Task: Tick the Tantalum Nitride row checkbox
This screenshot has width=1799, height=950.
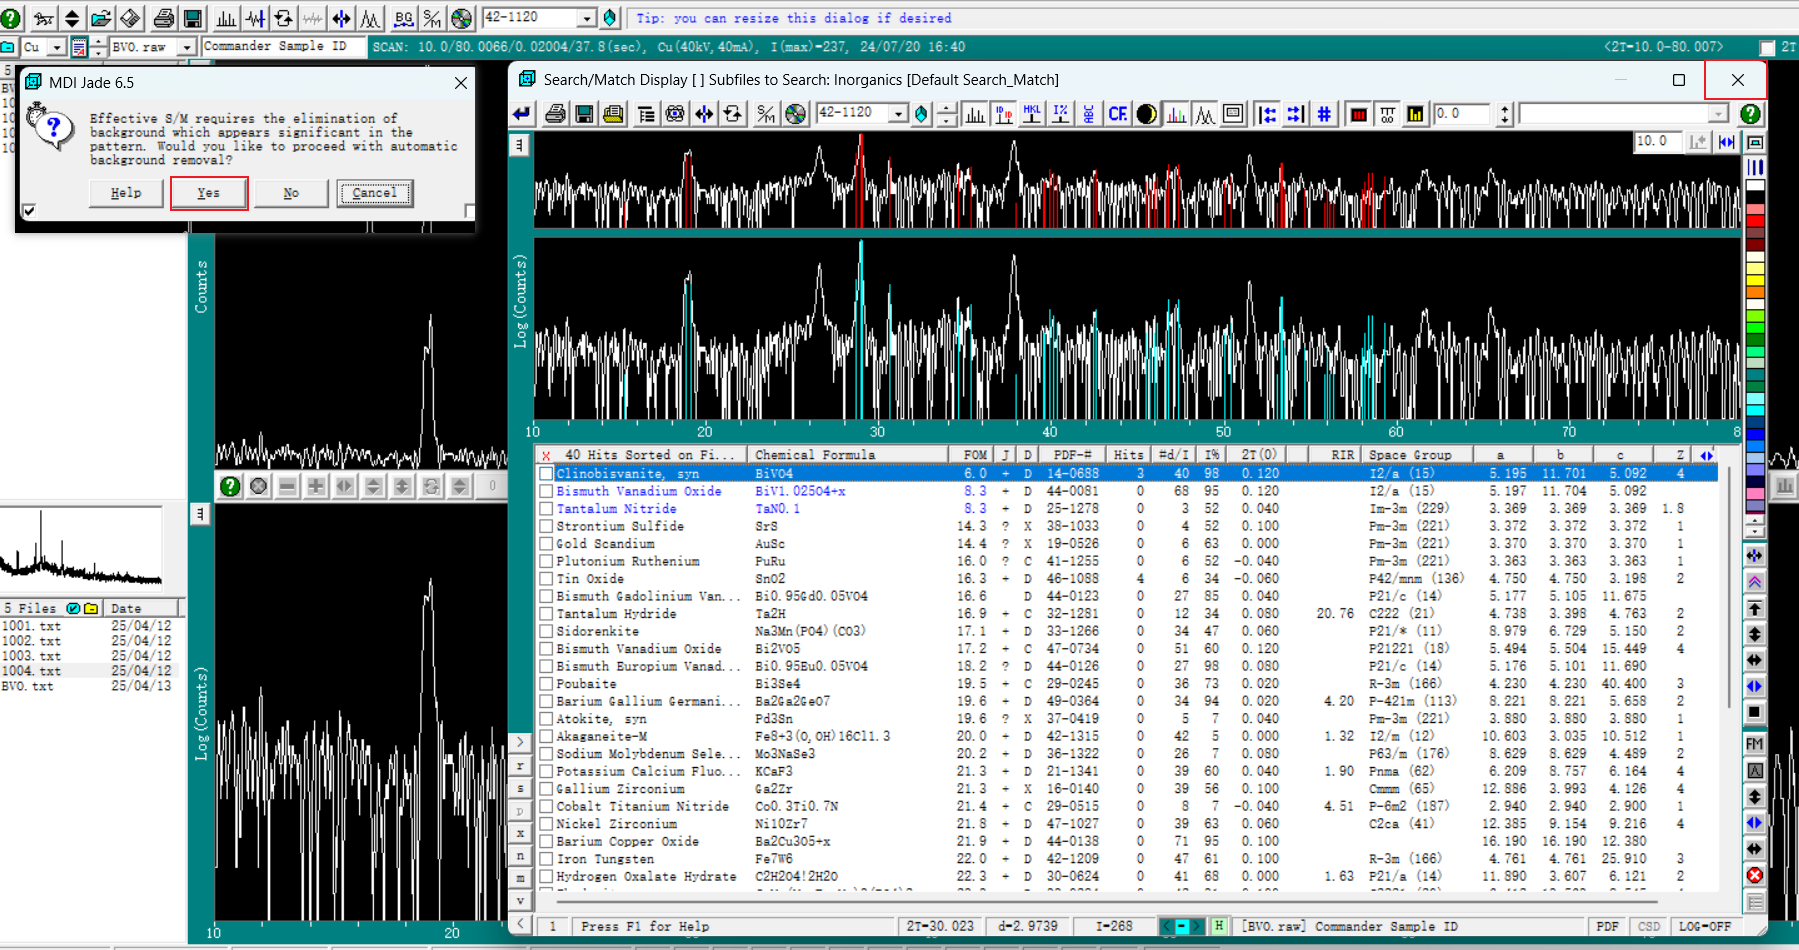Action: (546, 509)
